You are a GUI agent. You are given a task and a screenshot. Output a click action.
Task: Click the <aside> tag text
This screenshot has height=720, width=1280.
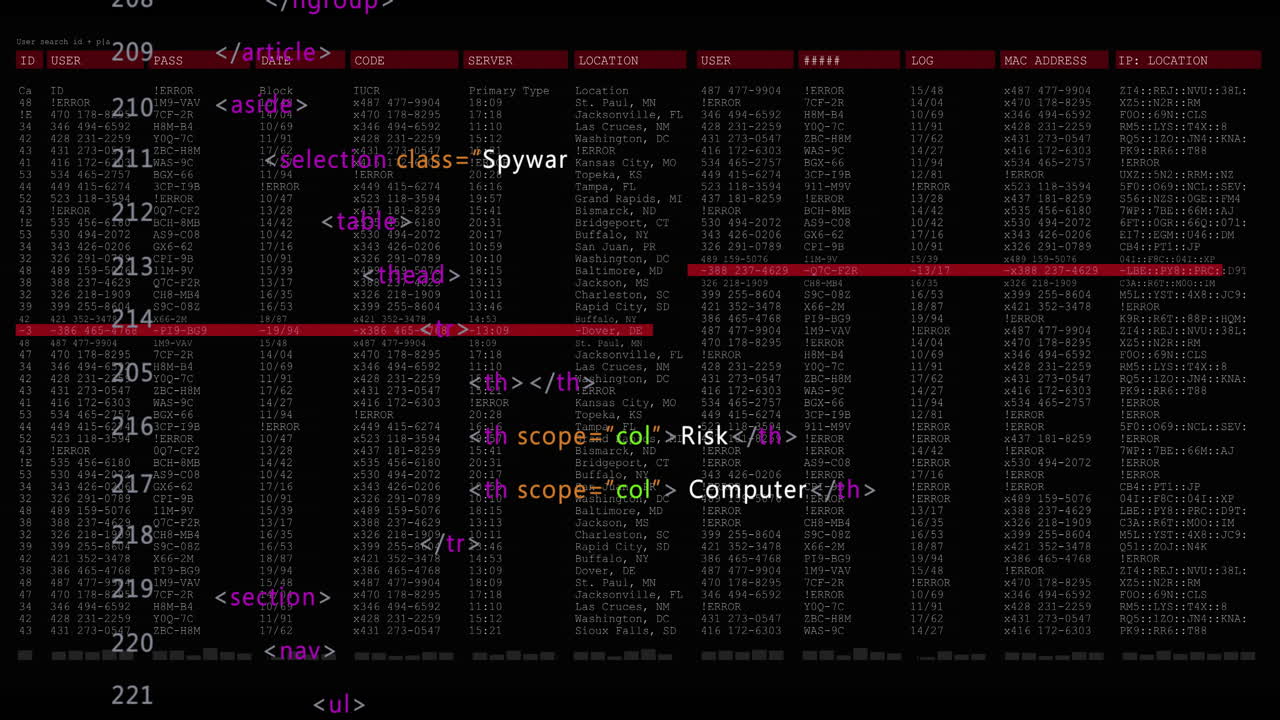tap(261, 104)
